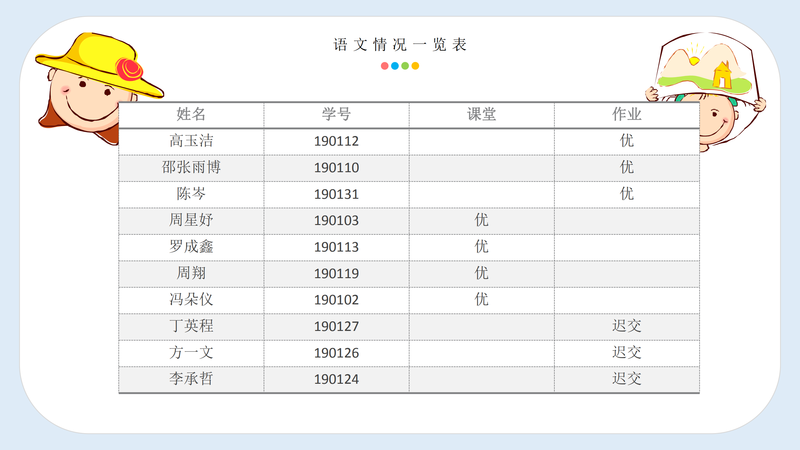The image size is (800, 450).
Task: Click the name cell 李承哲
Action: coord(191,379)
